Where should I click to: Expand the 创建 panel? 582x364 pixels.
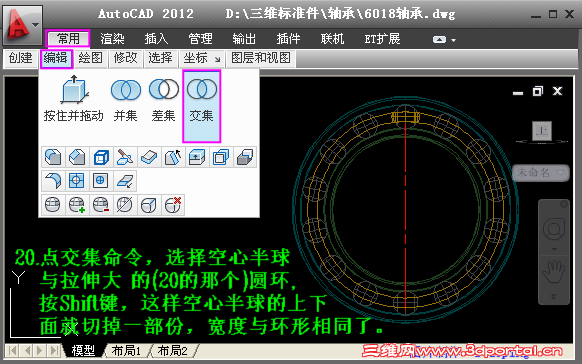click(x=21, y=58)
